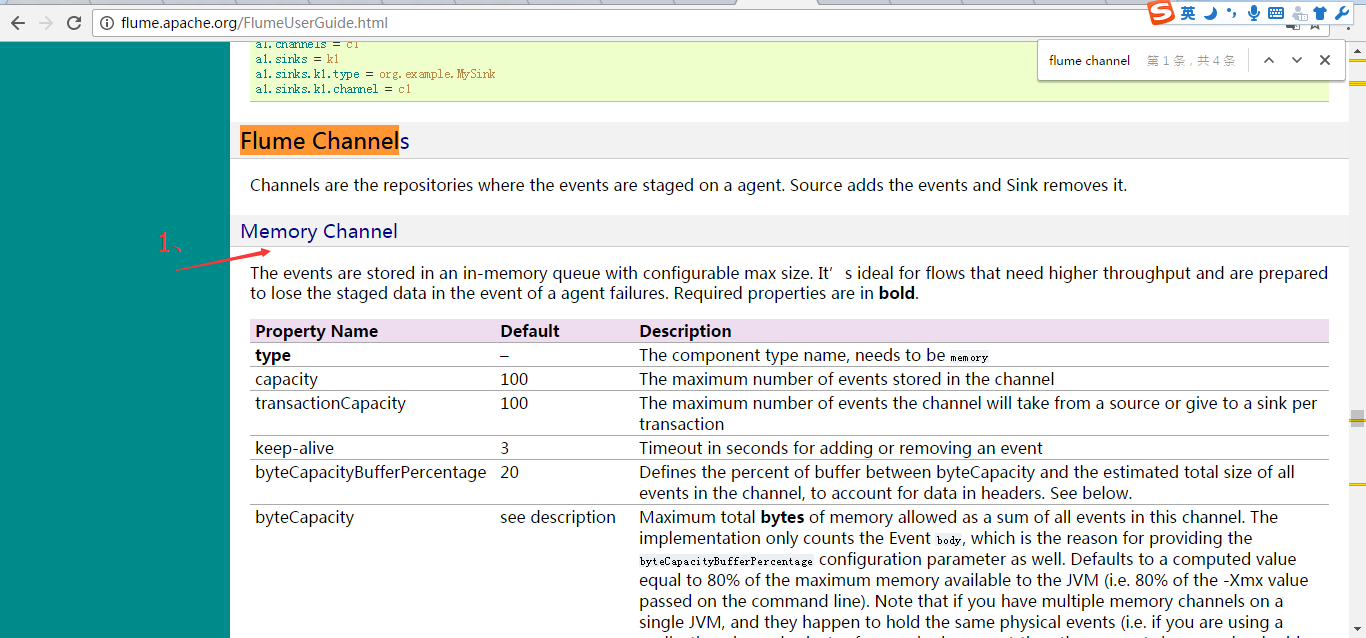
Task: Click 'maximum number of events stored' description
Action: point(847,379)
